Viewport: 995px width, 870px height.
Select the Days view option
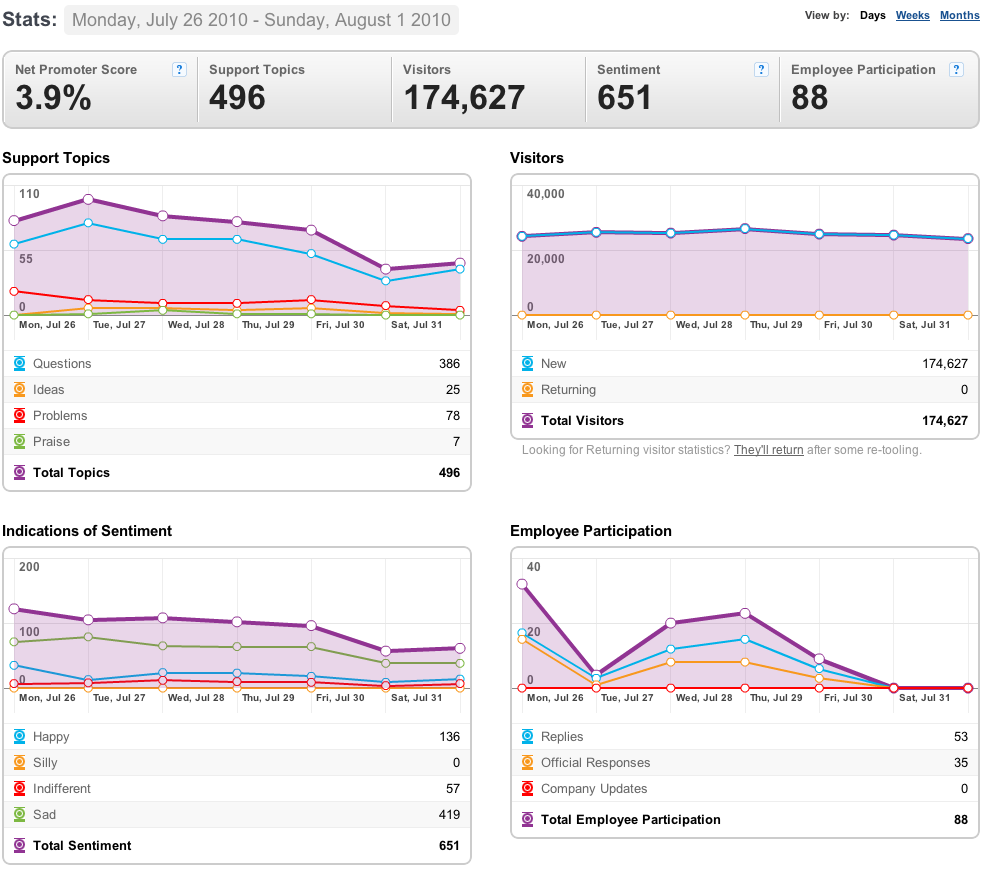(x=873, y=15)
